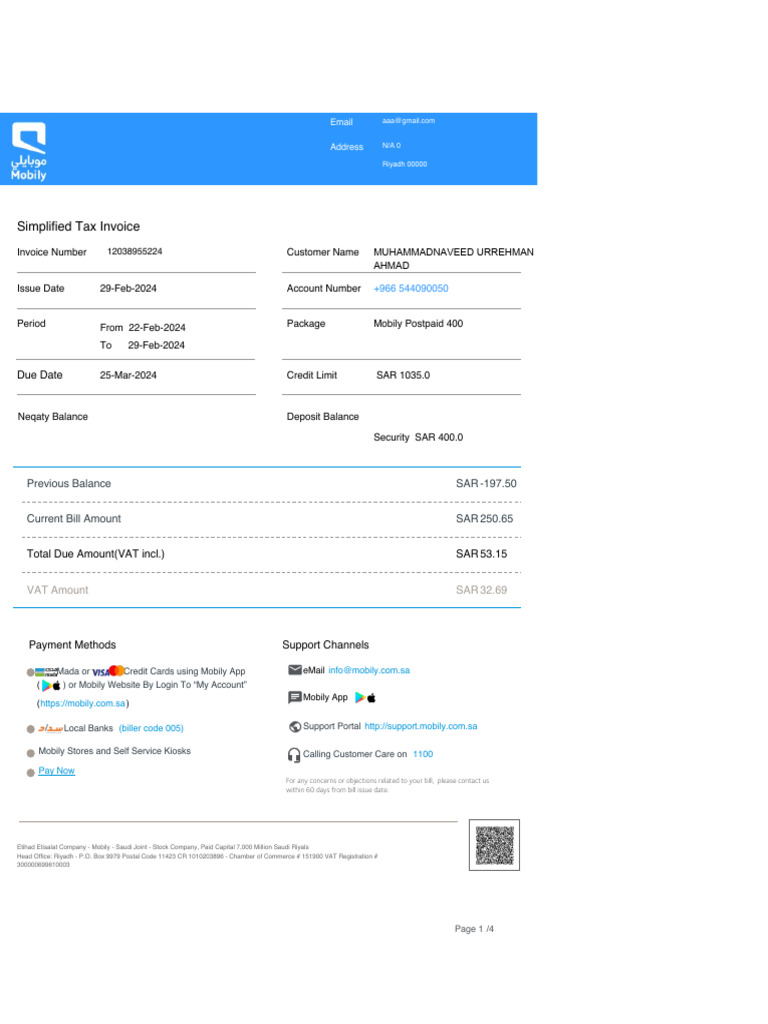Click the Mobily logo in header
Image resolution: width=768 pixels, height=1024 pixels.
29,151
